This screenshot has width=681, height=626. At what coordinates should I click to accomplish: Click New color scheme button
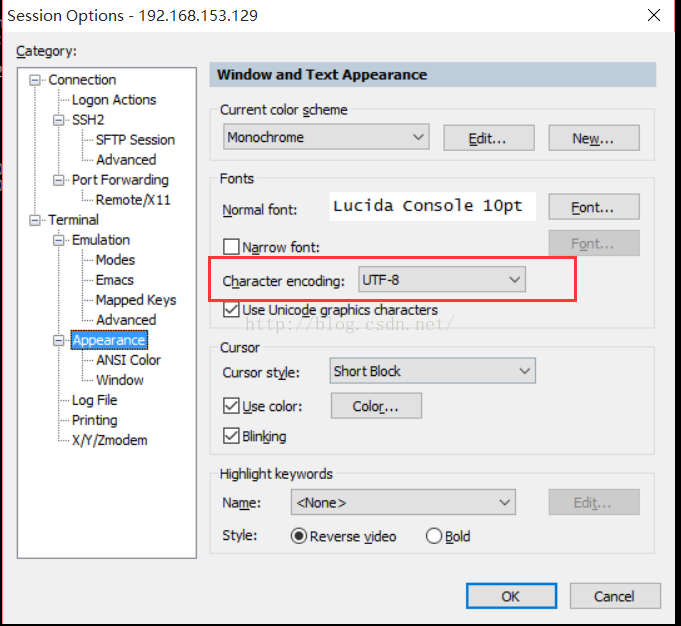(x=594, y=138)
